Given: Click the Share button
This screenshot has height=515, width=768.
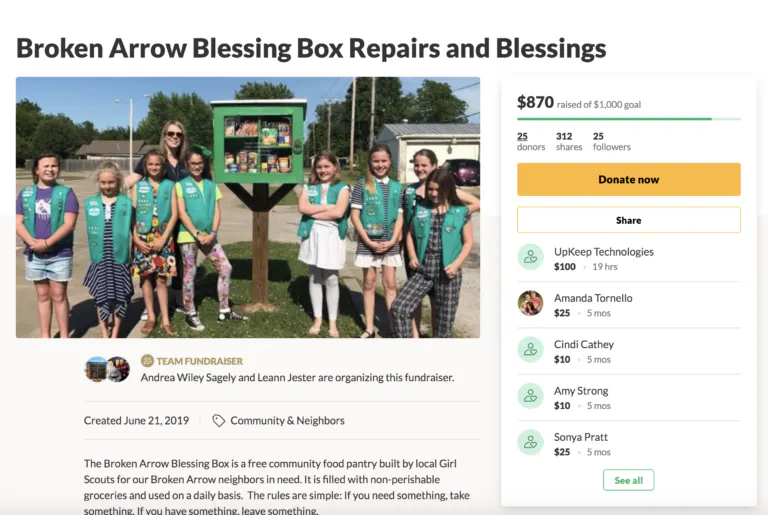Looking at the screenshot, I should (628, 220).
